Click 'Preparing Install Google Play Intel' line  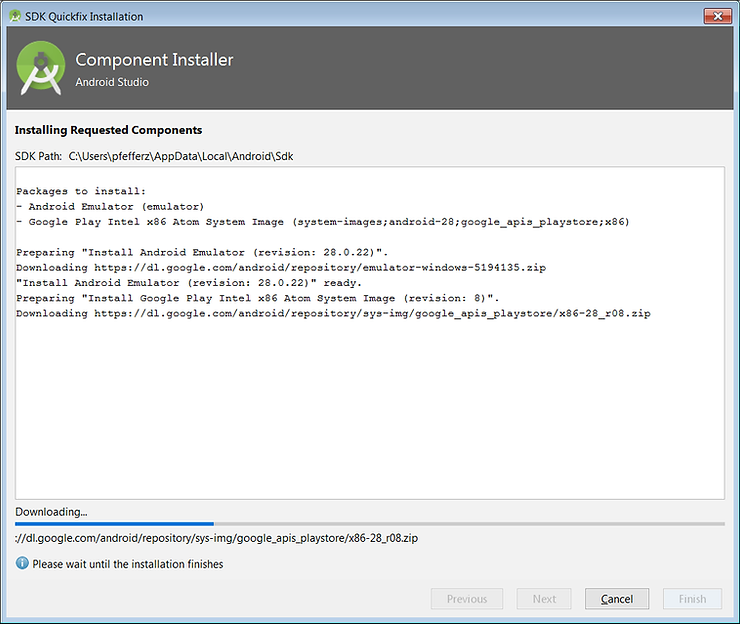coord(258,298)
